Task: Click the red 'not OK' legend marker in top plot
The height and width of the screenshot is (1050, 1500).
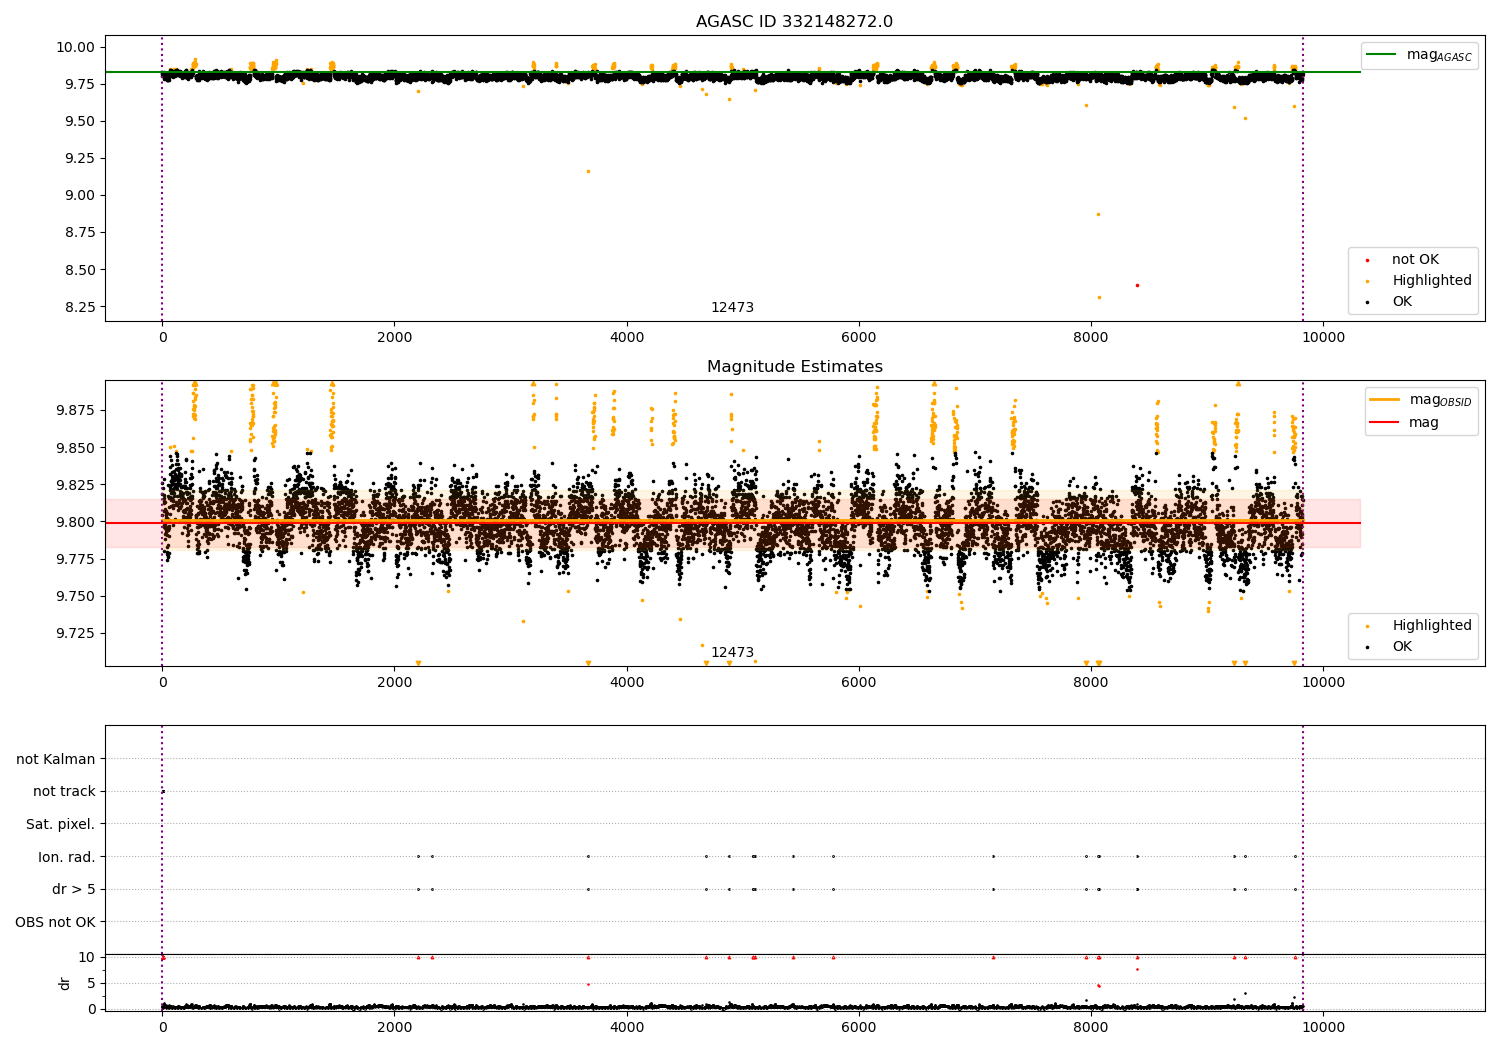Action: 1367,260
